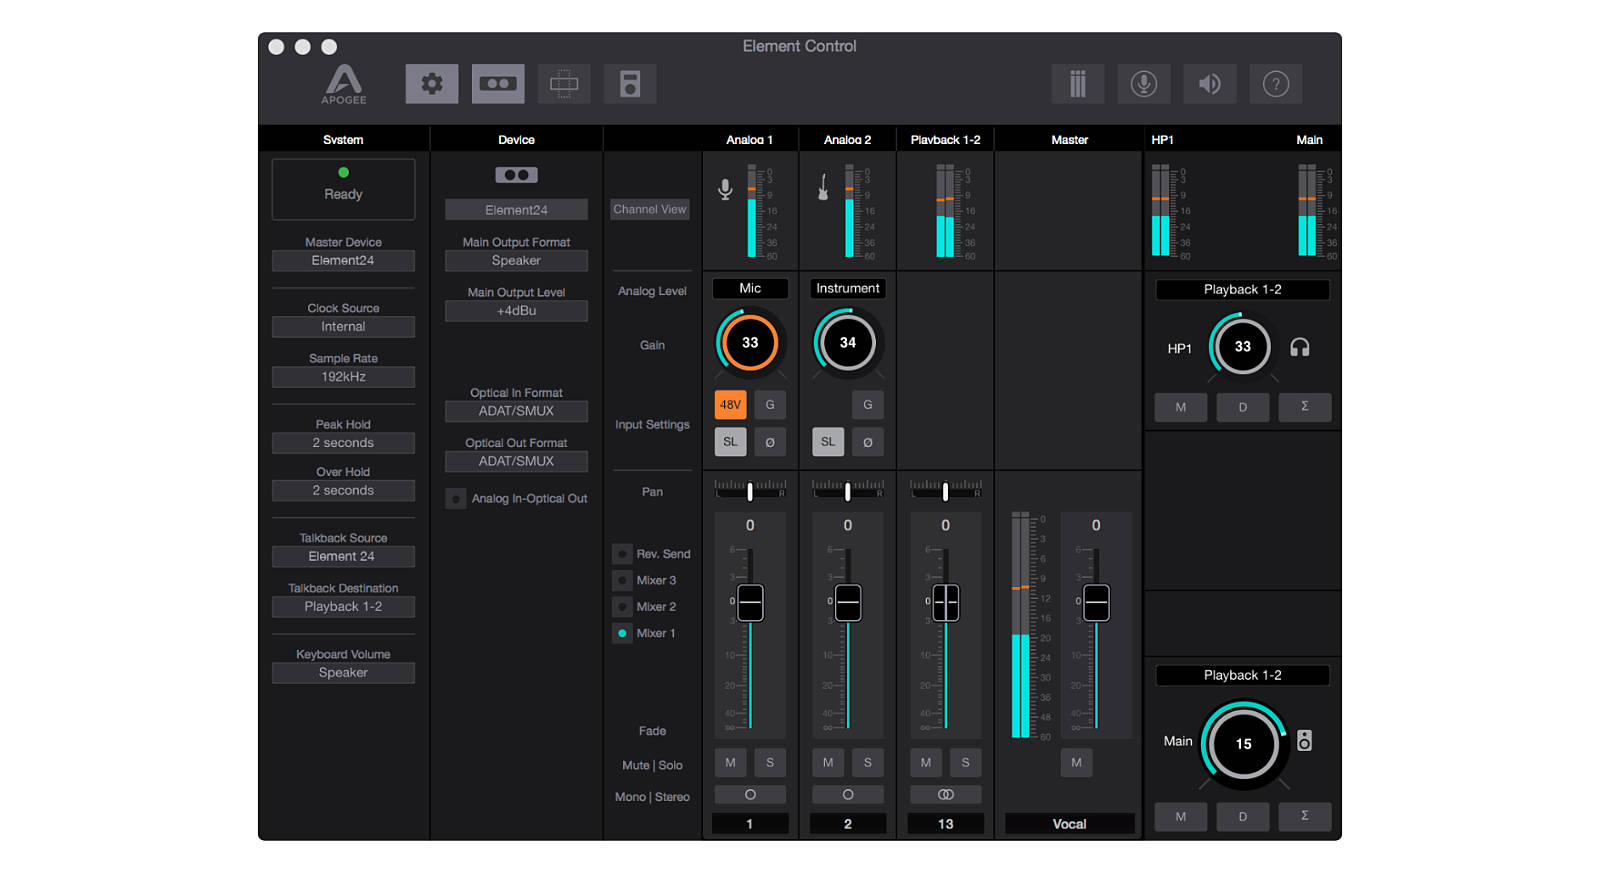Open the help question mark icon
This screenshot has height=873, width=1600.
pos(1276,84)
